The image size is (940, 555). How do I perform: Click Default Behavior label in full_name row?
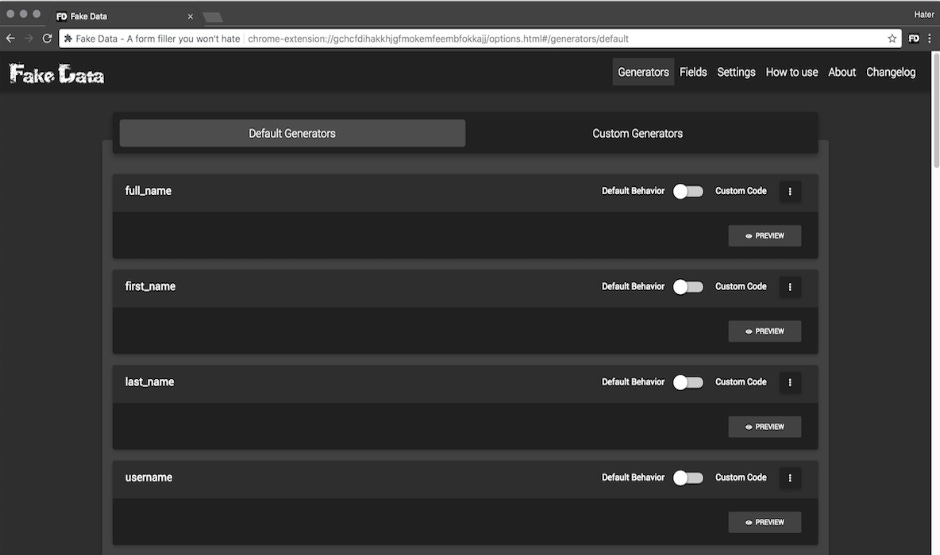(633, 191)
